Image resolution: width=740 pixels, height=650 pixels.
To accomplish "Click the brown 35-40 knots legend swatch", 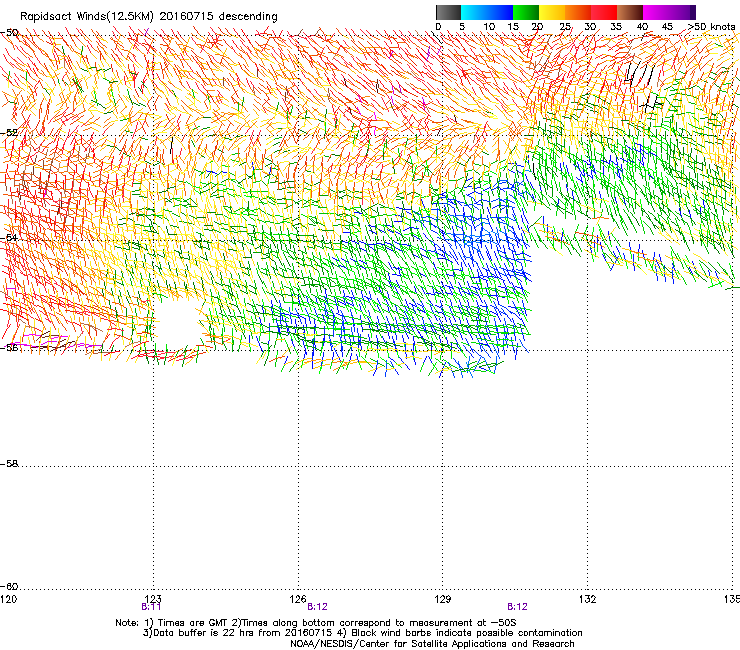I will (630, 12).
